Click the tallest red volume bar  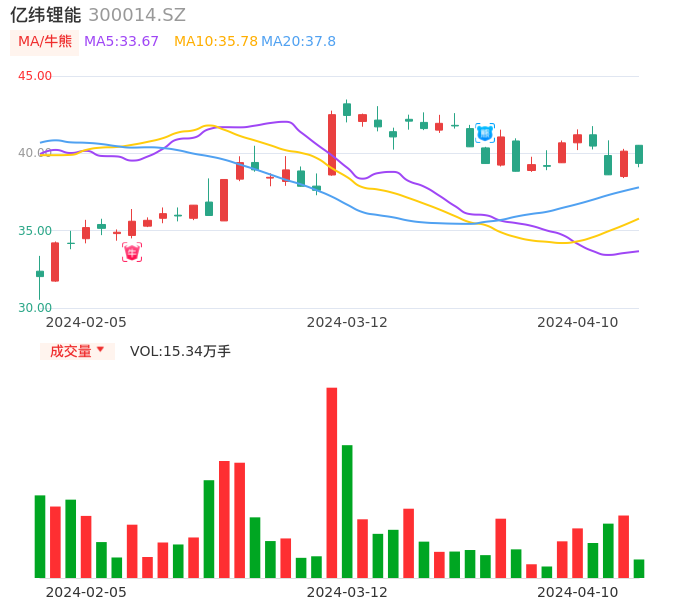tap(332, 482)
